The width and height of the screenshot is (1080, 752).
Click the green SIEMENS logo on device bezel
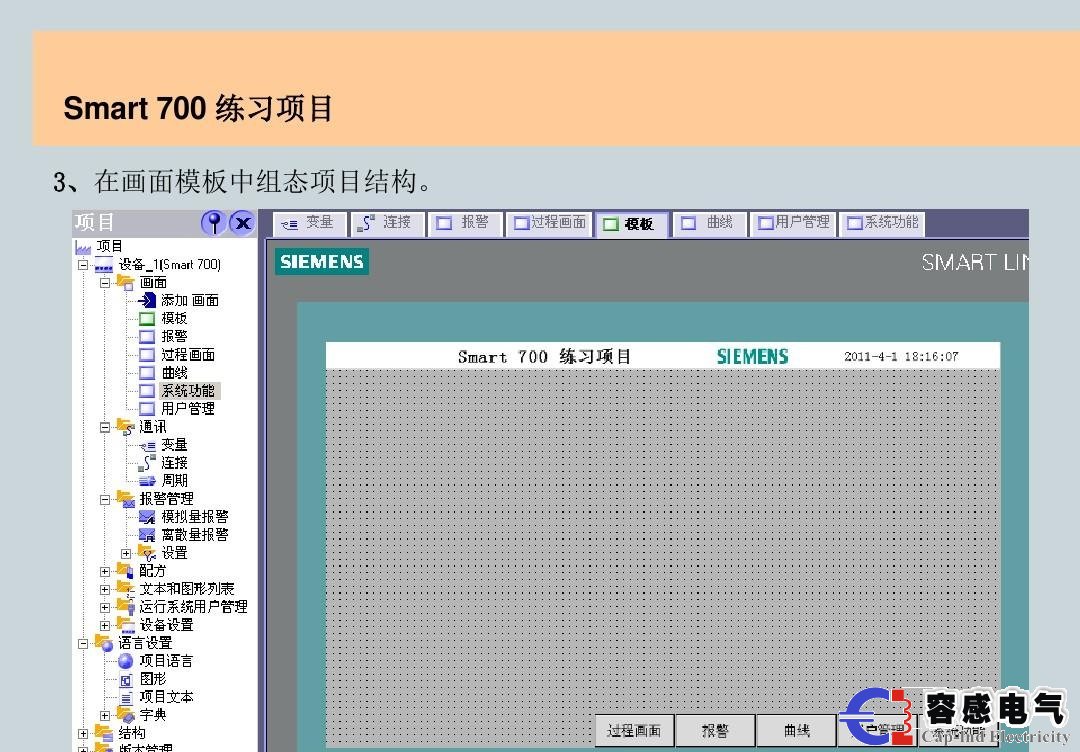click(x=322, y=262)
